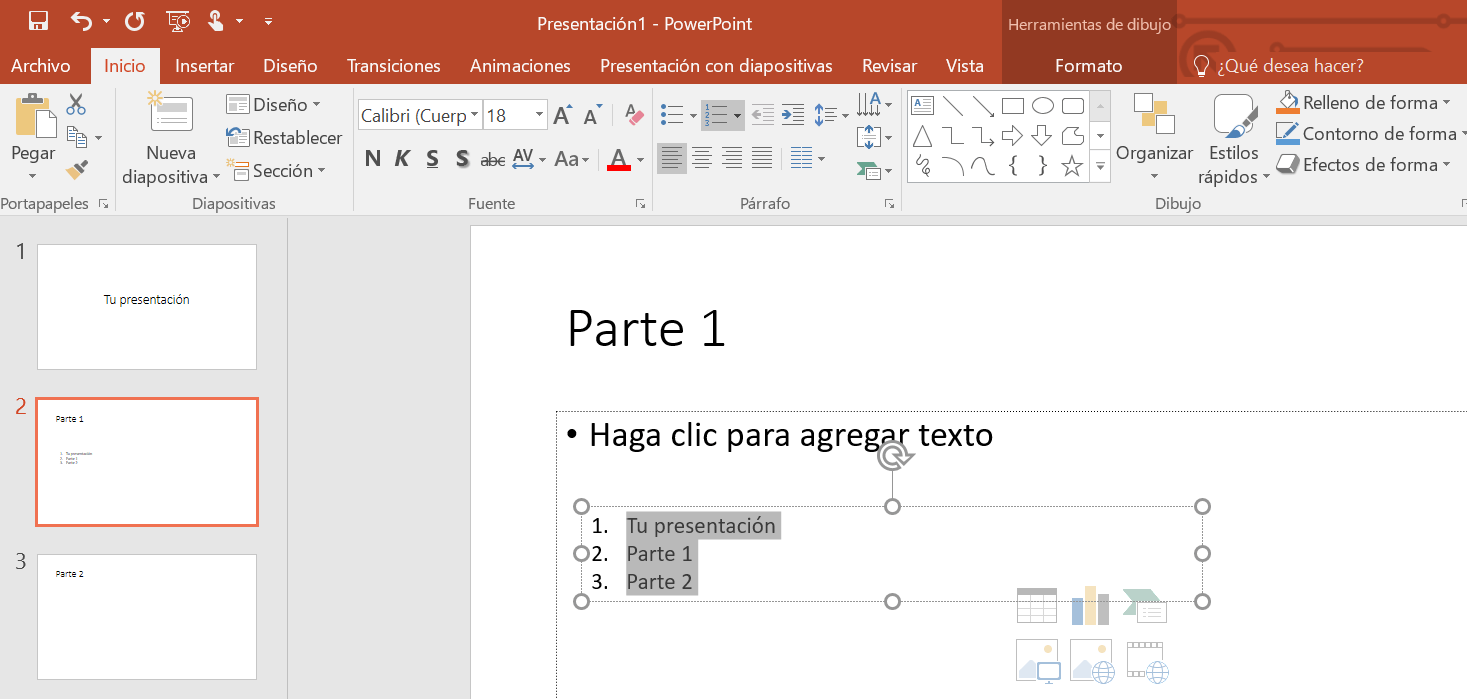
Task: Switch to the Animaciones tab
Action: (520, 66)
